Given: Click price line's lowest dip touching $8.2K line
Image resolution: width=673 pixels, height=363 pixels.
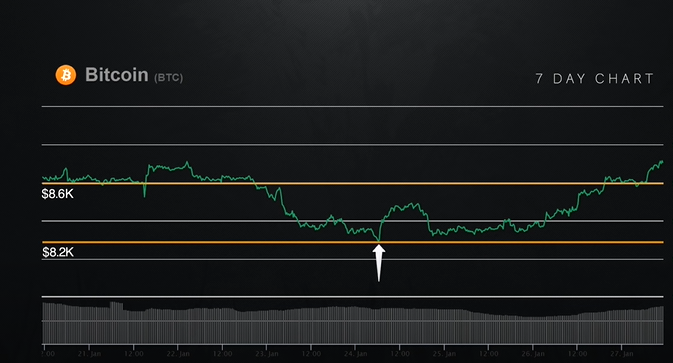Looking at the screenshot, I should click(379, 240).
